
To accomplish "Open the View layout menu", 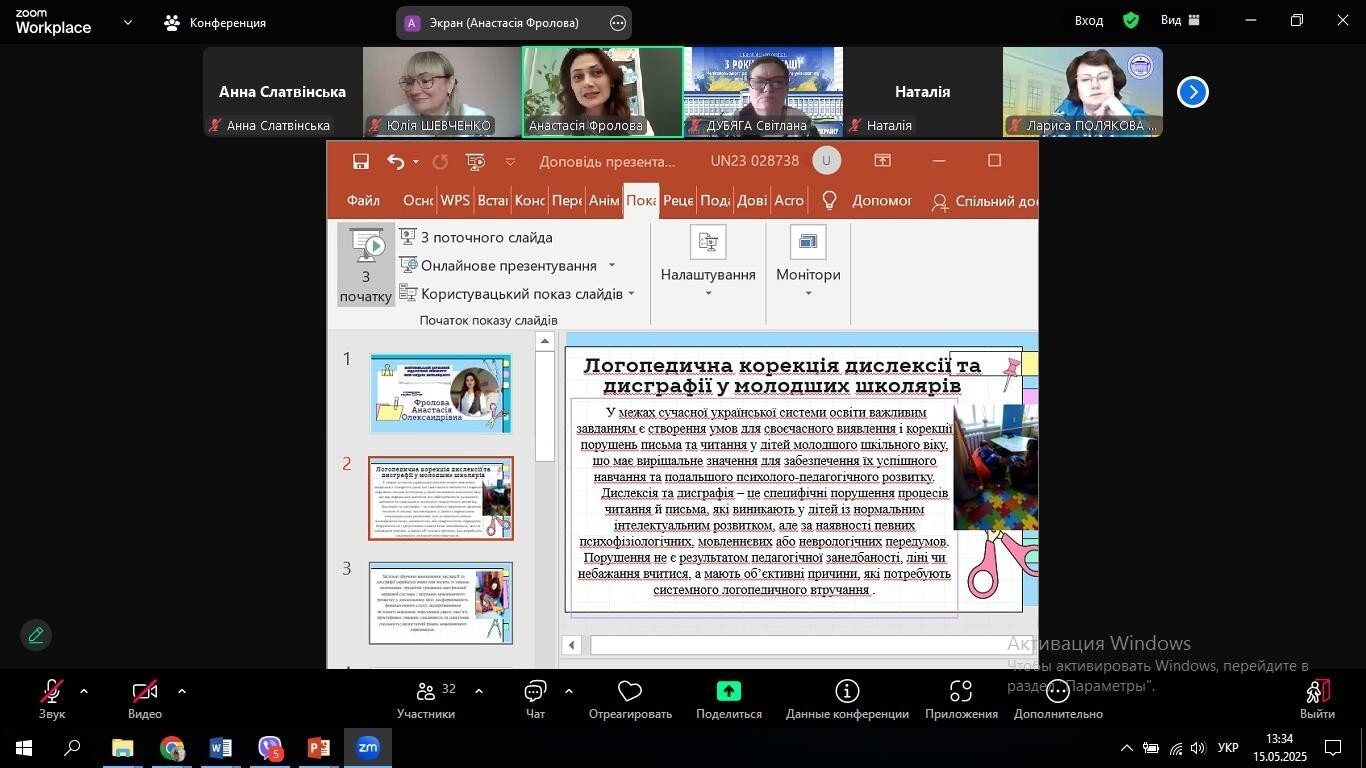I will 1181,20.
